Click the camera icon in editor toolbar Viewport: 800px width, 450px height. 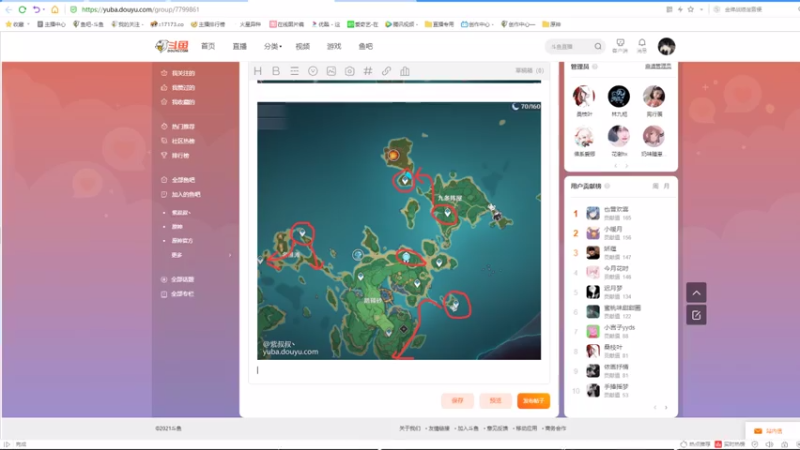(349, 71)
